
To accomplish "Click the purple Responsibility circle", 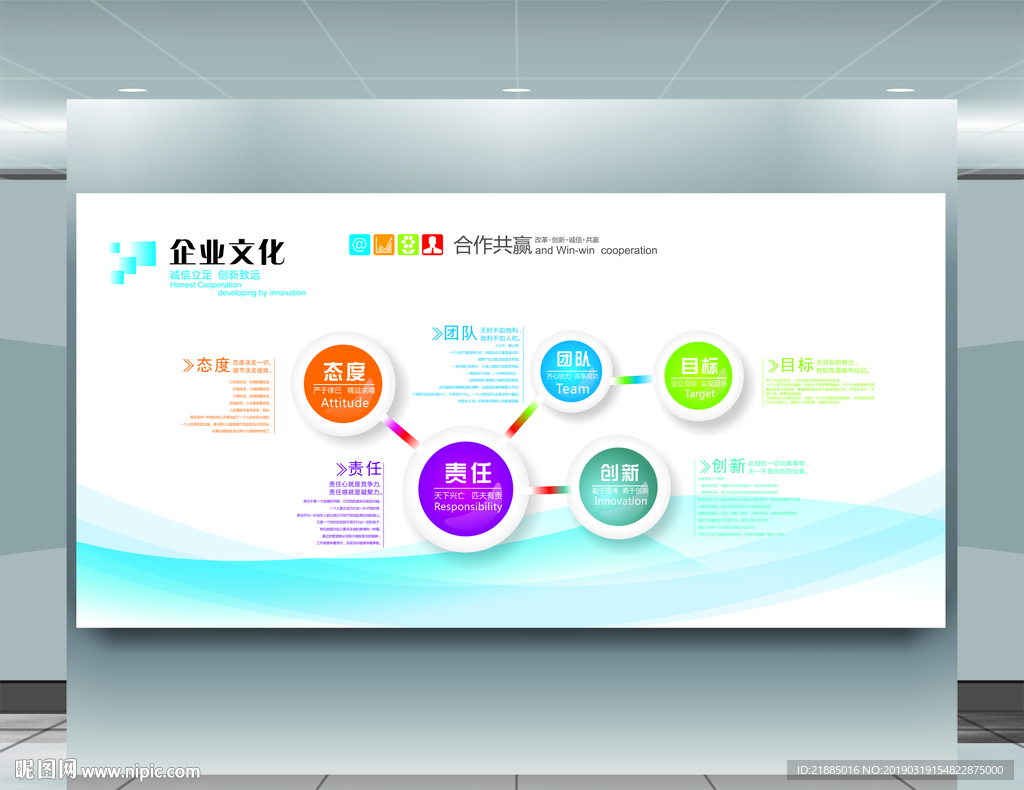I will pos(466,489).
